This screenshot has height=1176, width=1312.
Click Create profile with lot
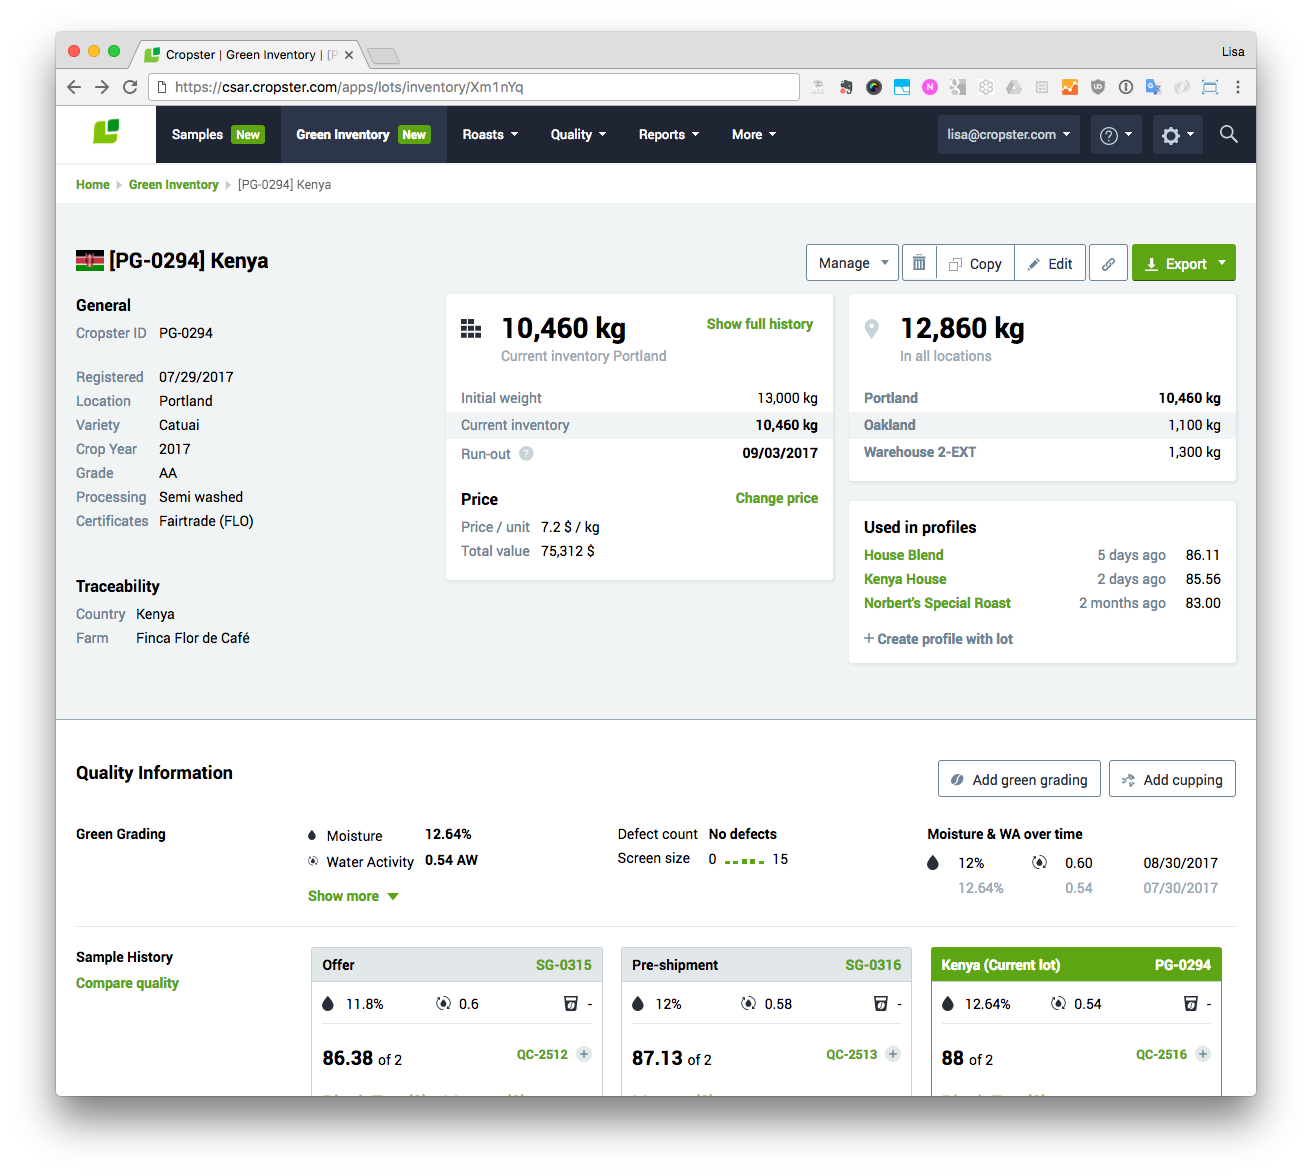point(938,639)
